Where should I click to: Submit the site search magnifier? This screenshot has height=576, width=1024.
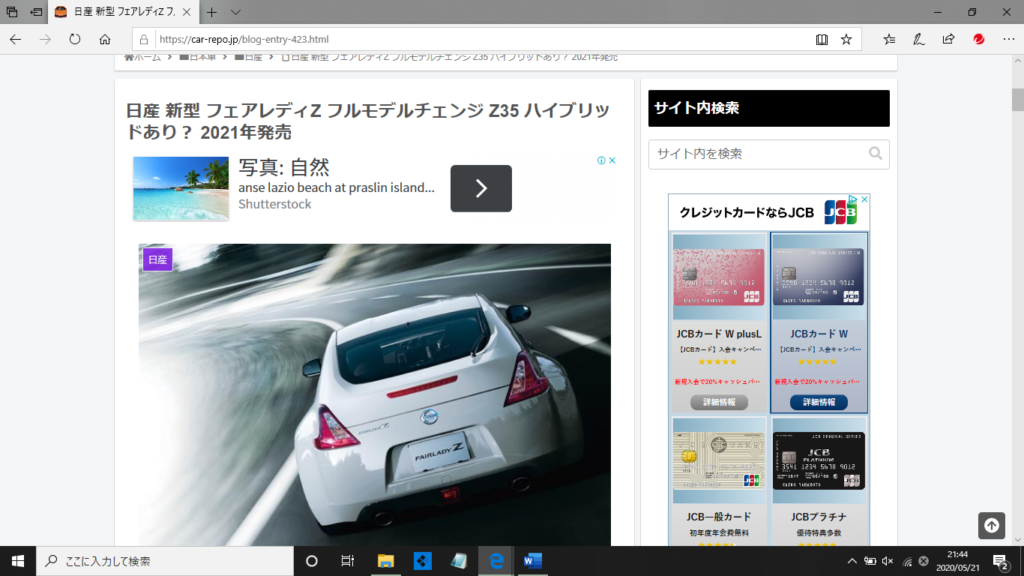coord(876,154)
